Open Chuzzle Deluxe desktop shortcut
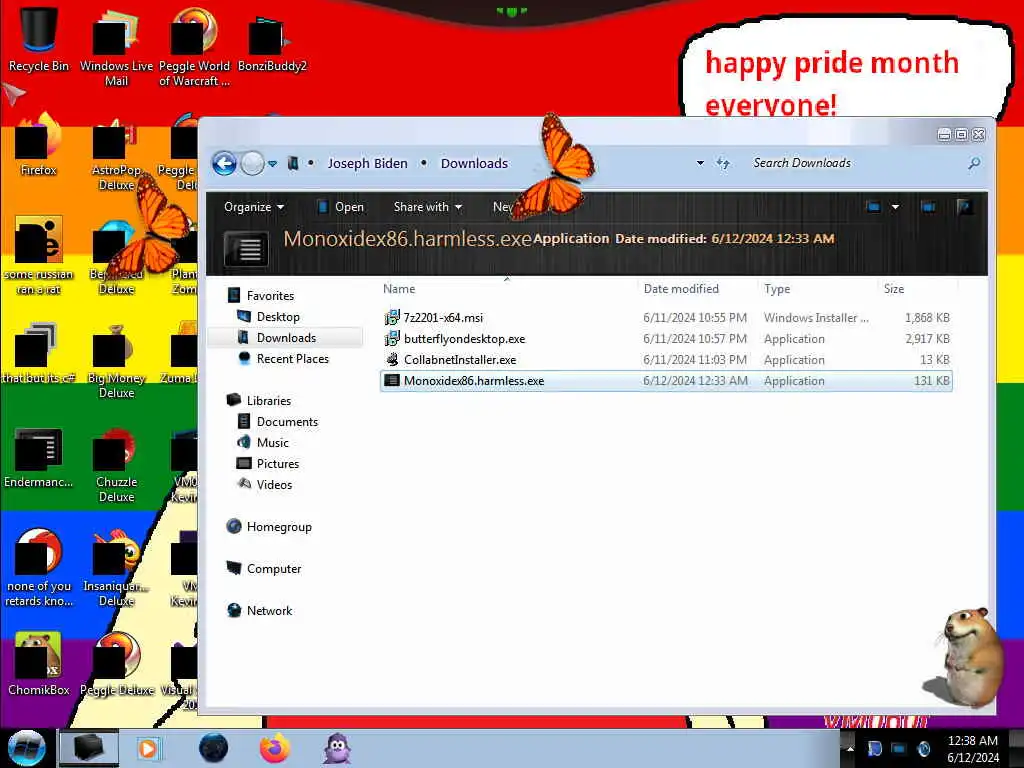 (116, 465)
